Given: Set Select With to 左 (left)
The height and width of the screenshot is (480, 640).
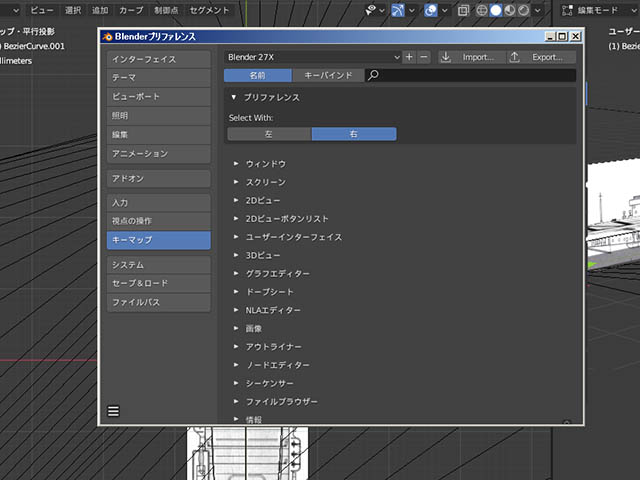Looking at the screenshot, I should (269, 134).
